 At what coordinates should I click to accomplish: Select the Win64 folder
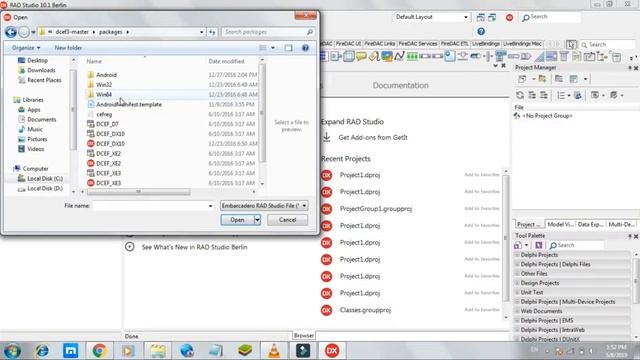[x=104, y=94]
